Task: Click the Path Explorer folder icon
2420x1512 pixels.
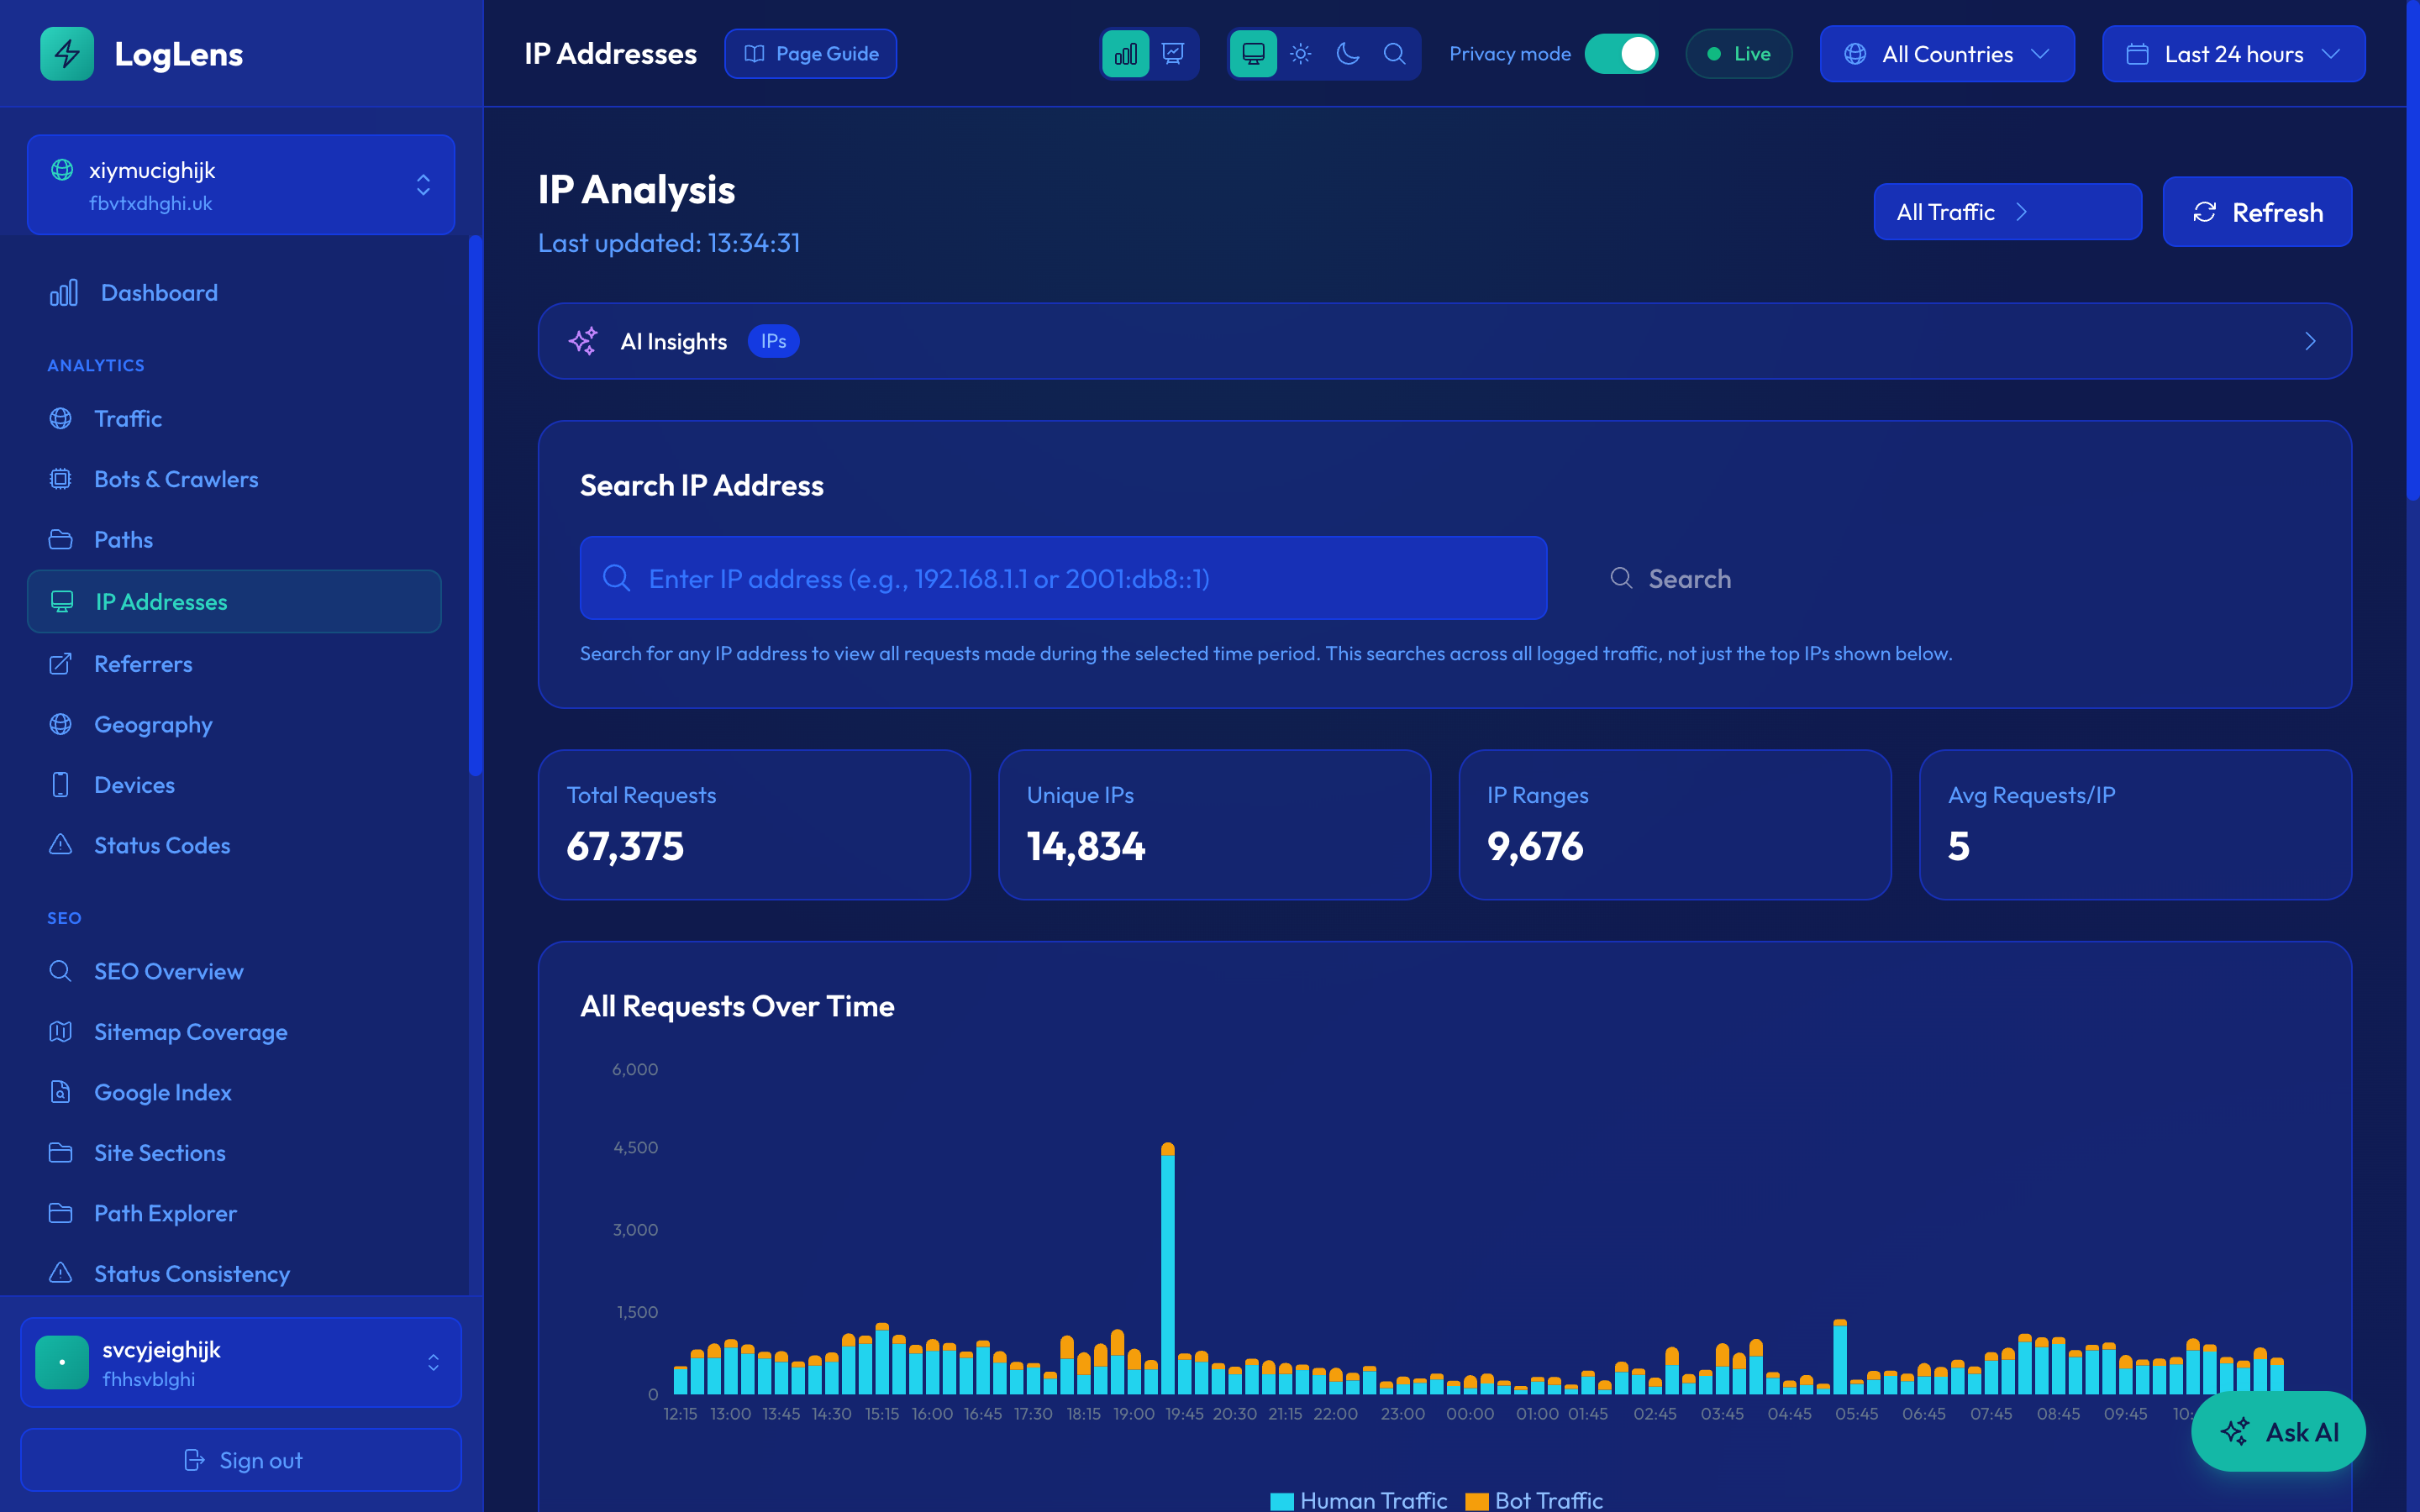Action: pos(61,1213)
